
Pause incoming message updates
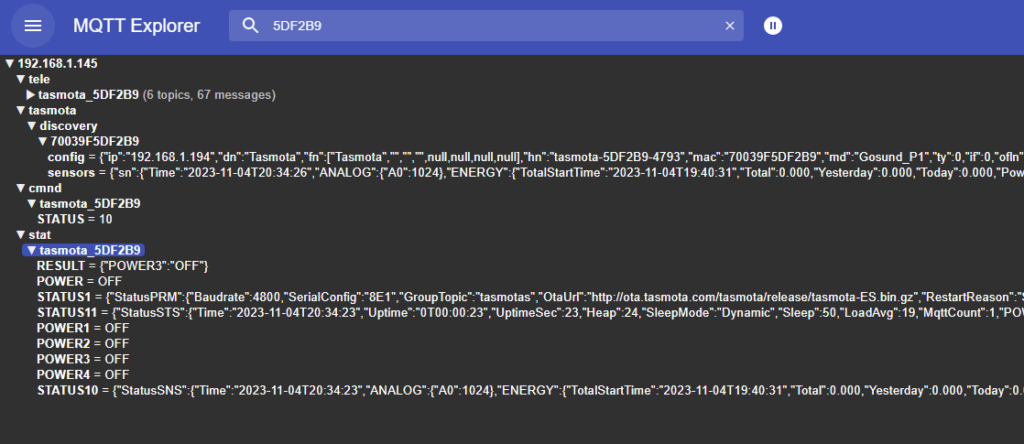tap(773, 26)
